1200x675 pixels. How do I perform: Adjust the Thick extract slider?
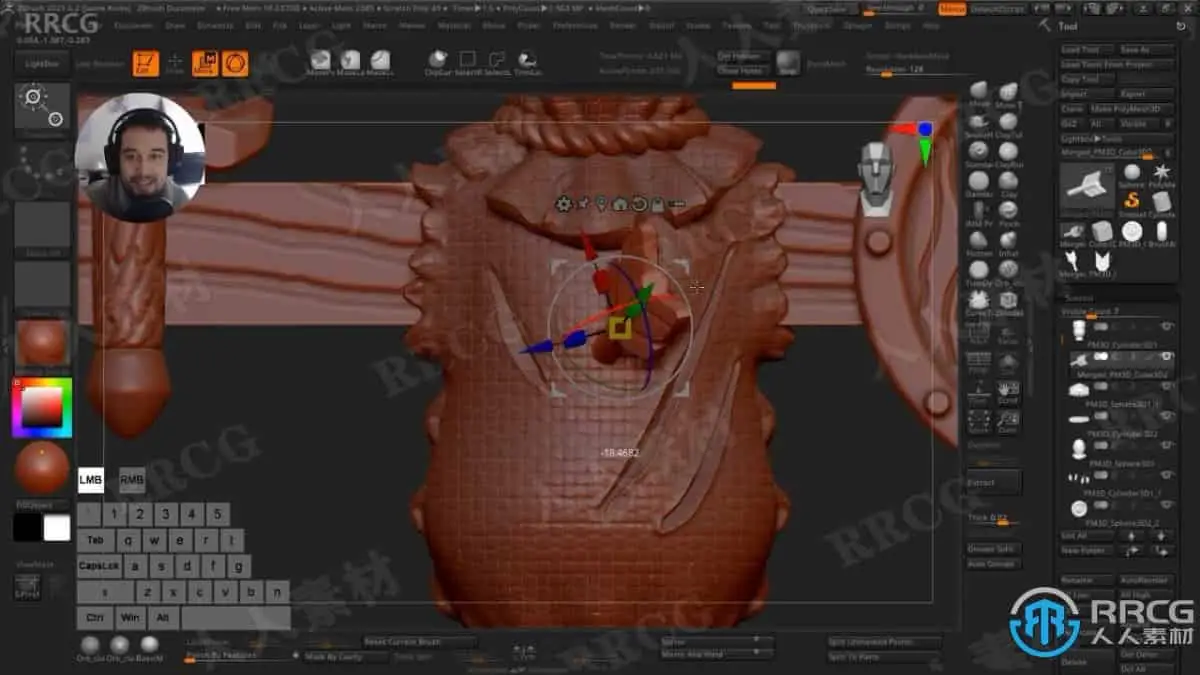tap(993, 518)
